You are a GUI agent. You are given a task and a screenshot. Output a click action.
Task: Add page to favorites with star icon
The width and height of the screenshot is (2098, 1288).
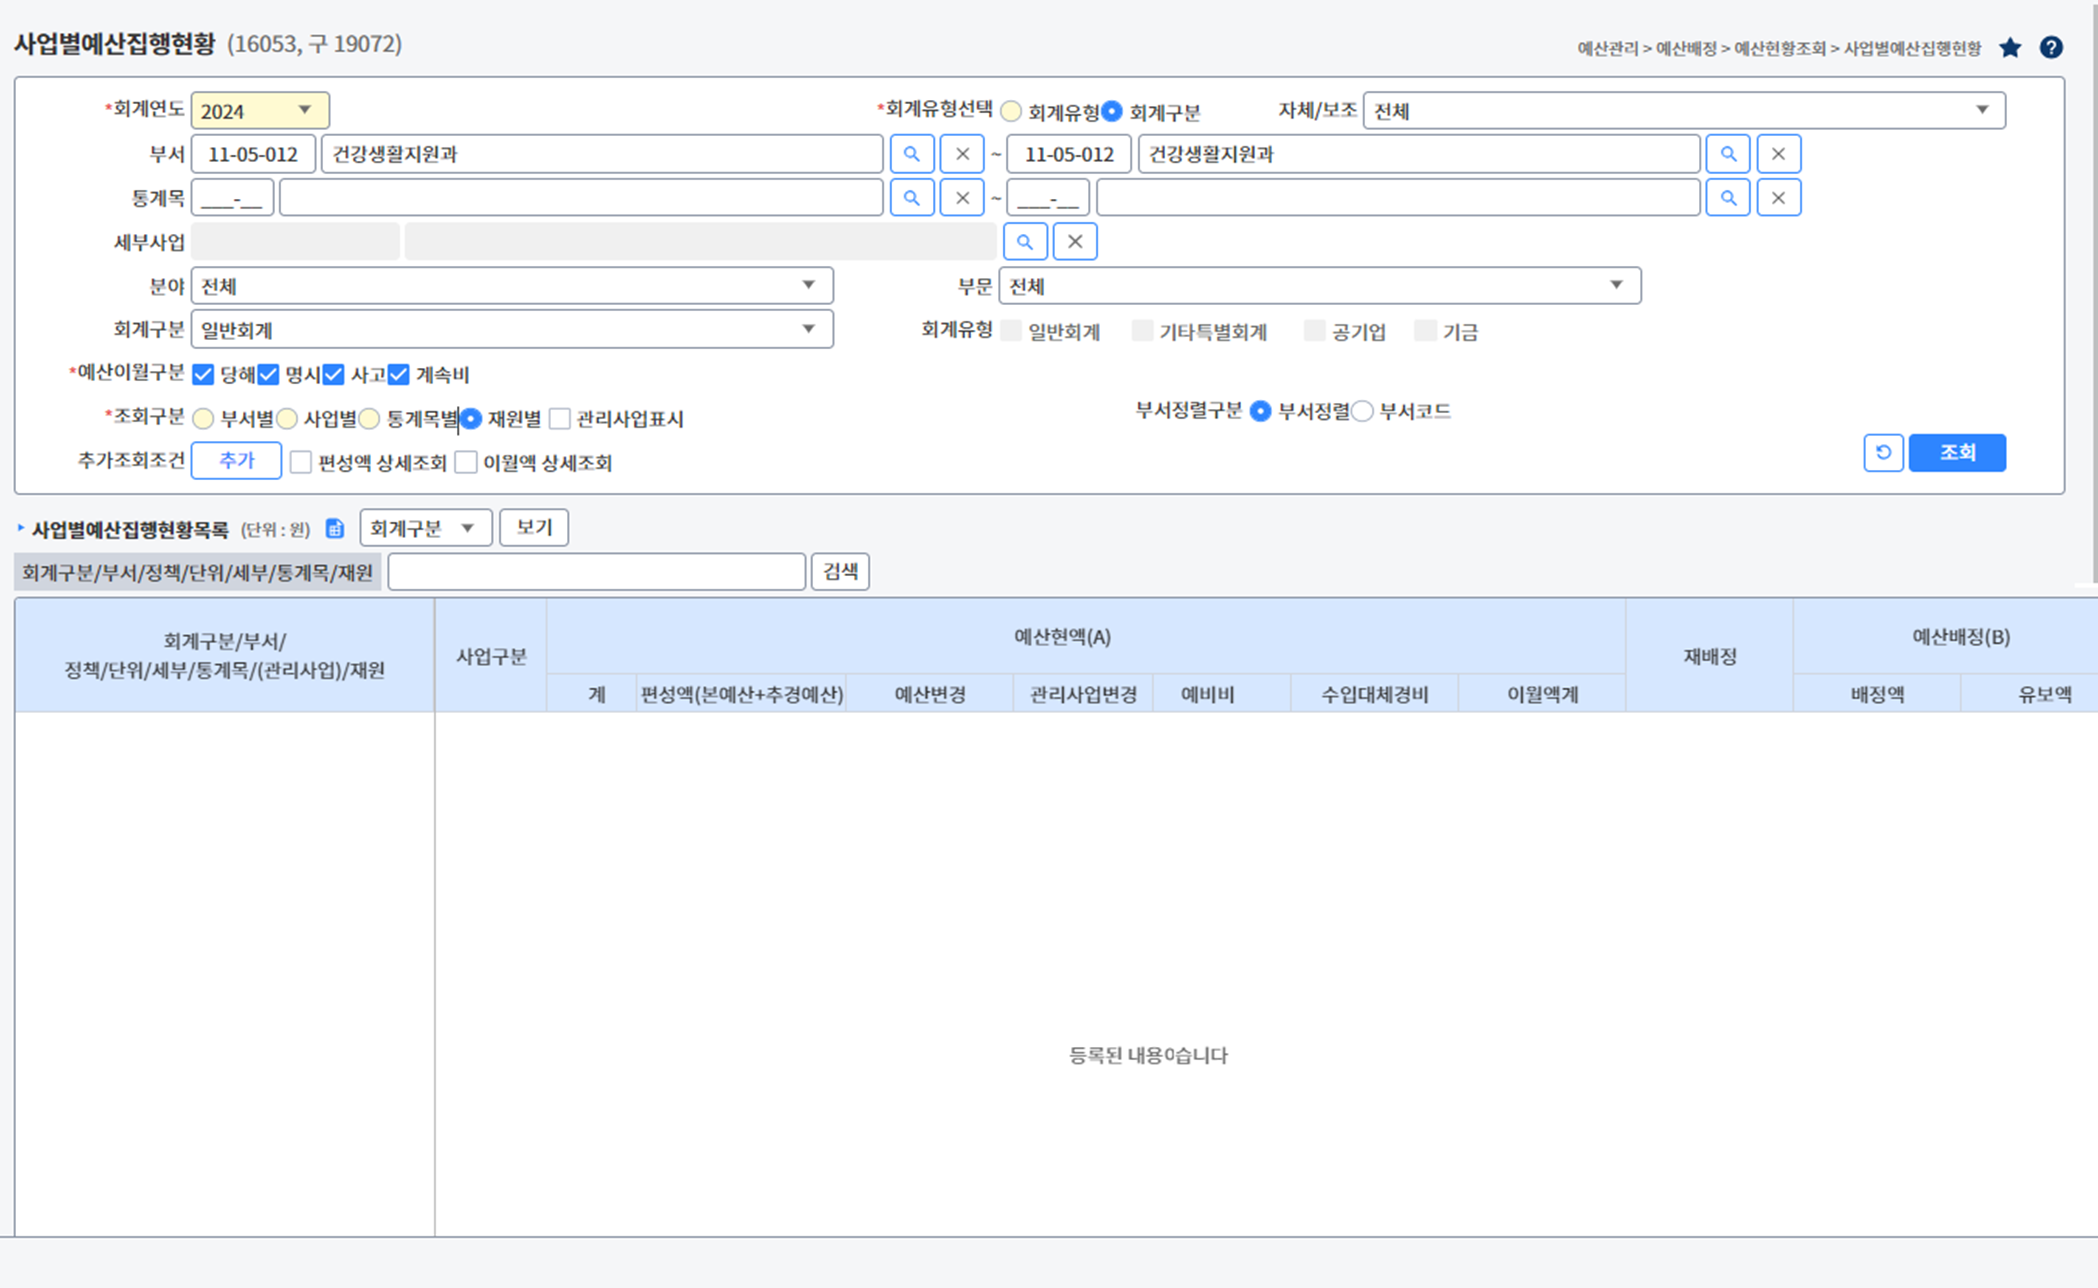click(2010, 47)
